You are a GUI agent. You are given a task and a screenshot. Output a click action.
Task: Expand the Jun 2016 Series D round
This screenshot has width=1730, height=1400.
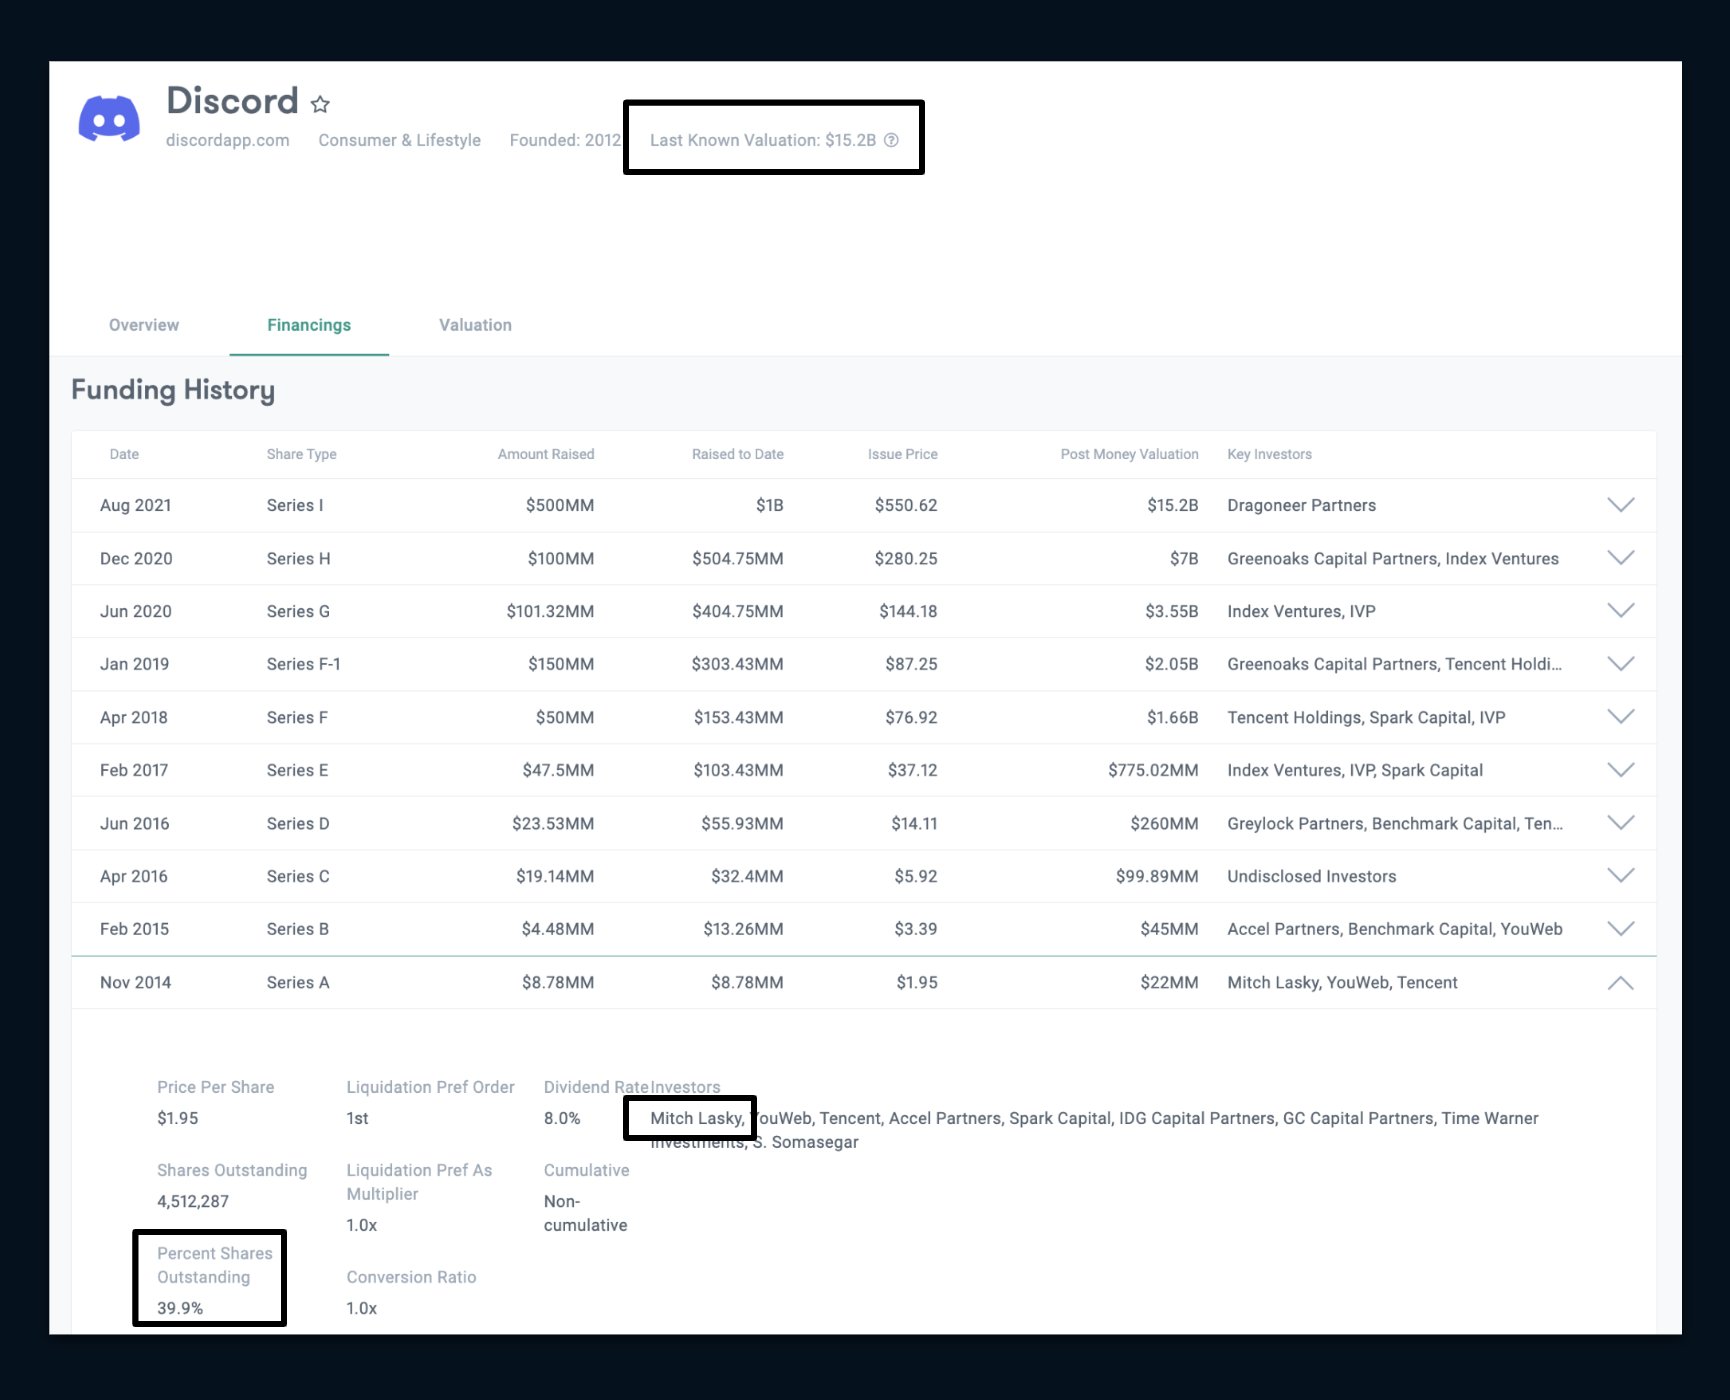pyautogui.click(x=1620, y=823)
